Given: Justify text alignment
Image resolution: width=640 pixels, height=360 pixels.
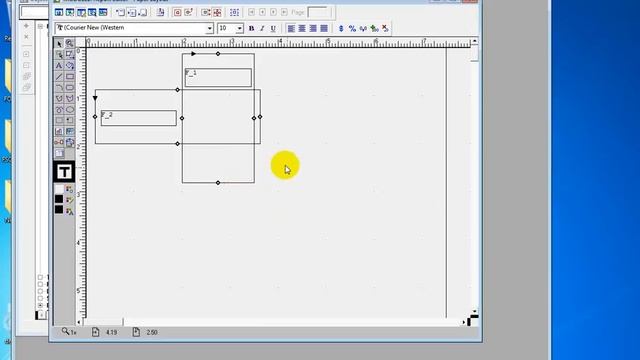Looking at the screenshot, I should [x=324, y=28].
